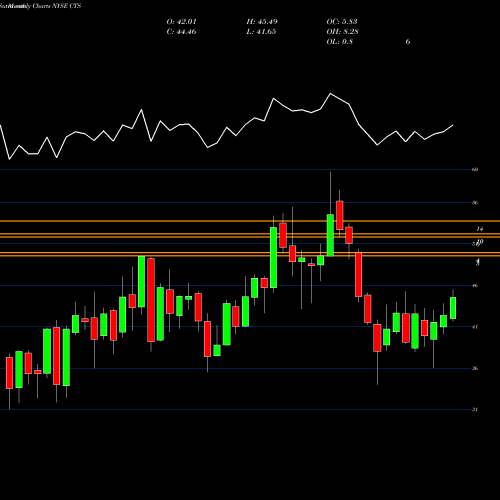
Task: Click the 'OH: 8.28' reading
Action: point(343,32)
